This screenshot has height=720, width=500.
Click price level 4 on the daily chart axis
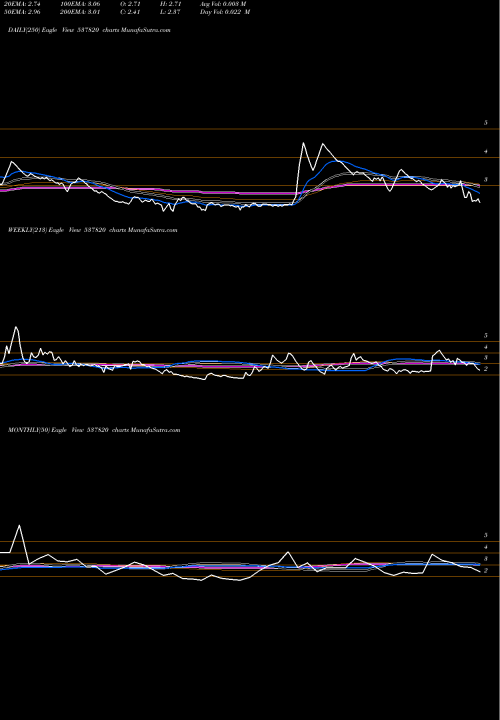[x=485, y=152]
